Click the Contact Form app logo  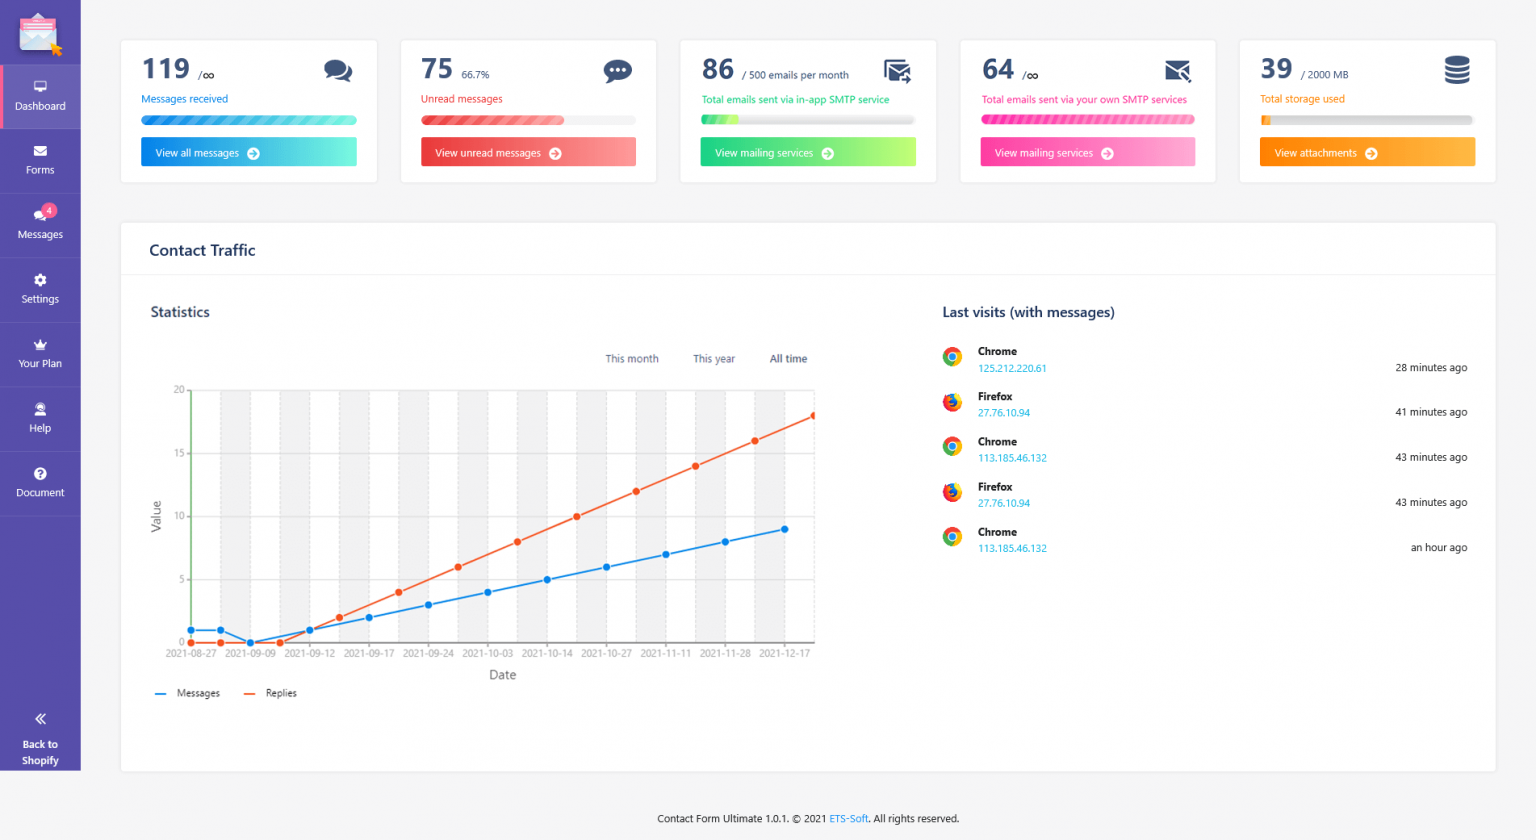coord(40,35)
